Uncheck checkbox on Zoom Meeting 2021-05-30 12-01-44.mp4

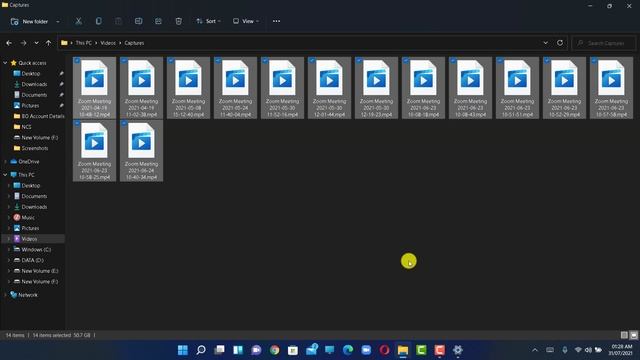(x=312, y=60)
